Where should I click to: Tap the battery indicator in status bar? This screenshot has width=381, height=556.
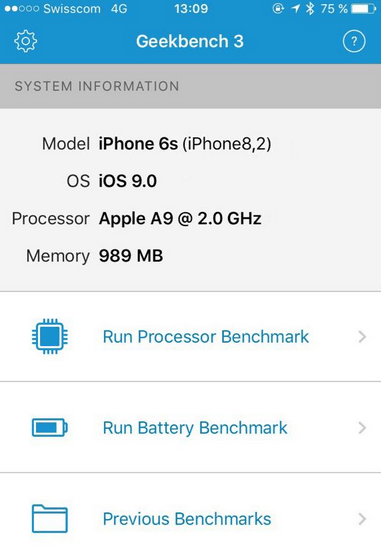point(363,9)
